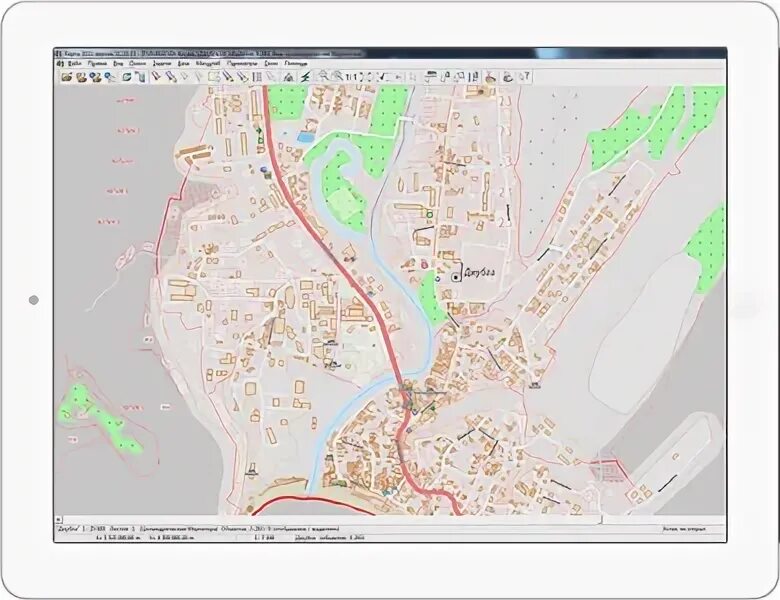Open the Помощь menu

tap(296, 64)
